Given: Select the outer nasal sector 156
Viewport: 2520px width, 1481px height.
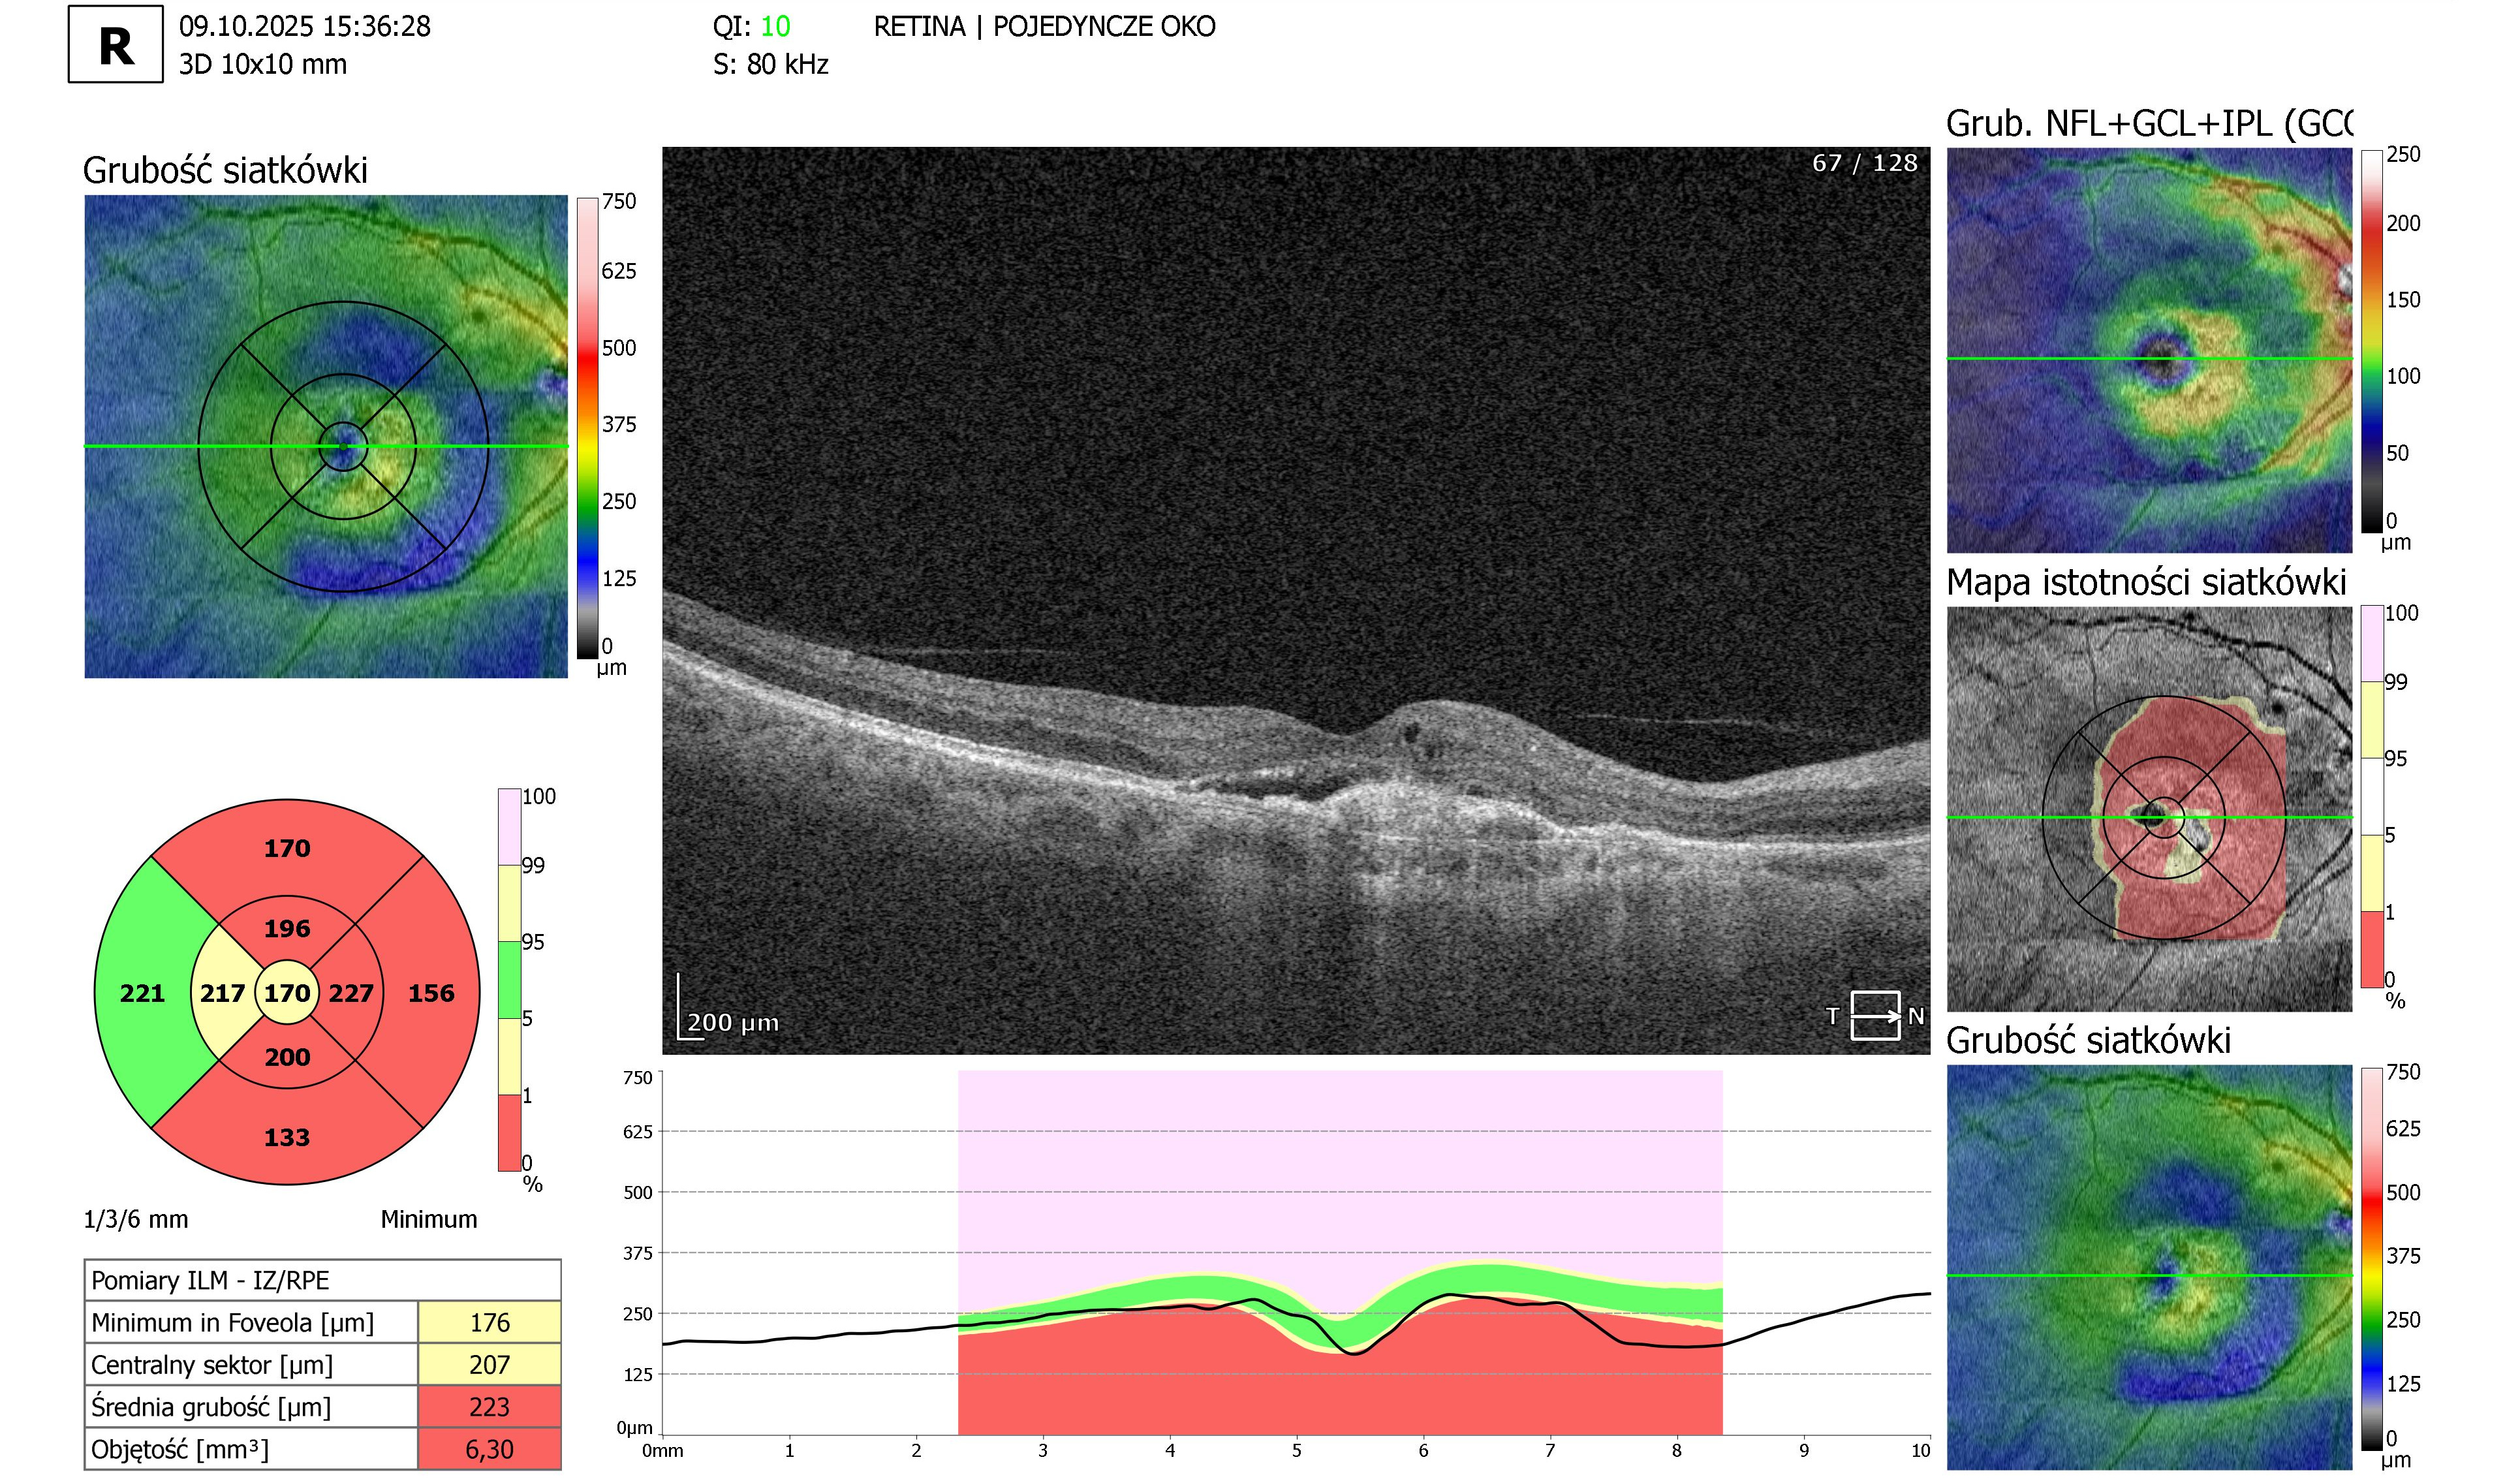Looking at the screenshot, I should point(431,993).
